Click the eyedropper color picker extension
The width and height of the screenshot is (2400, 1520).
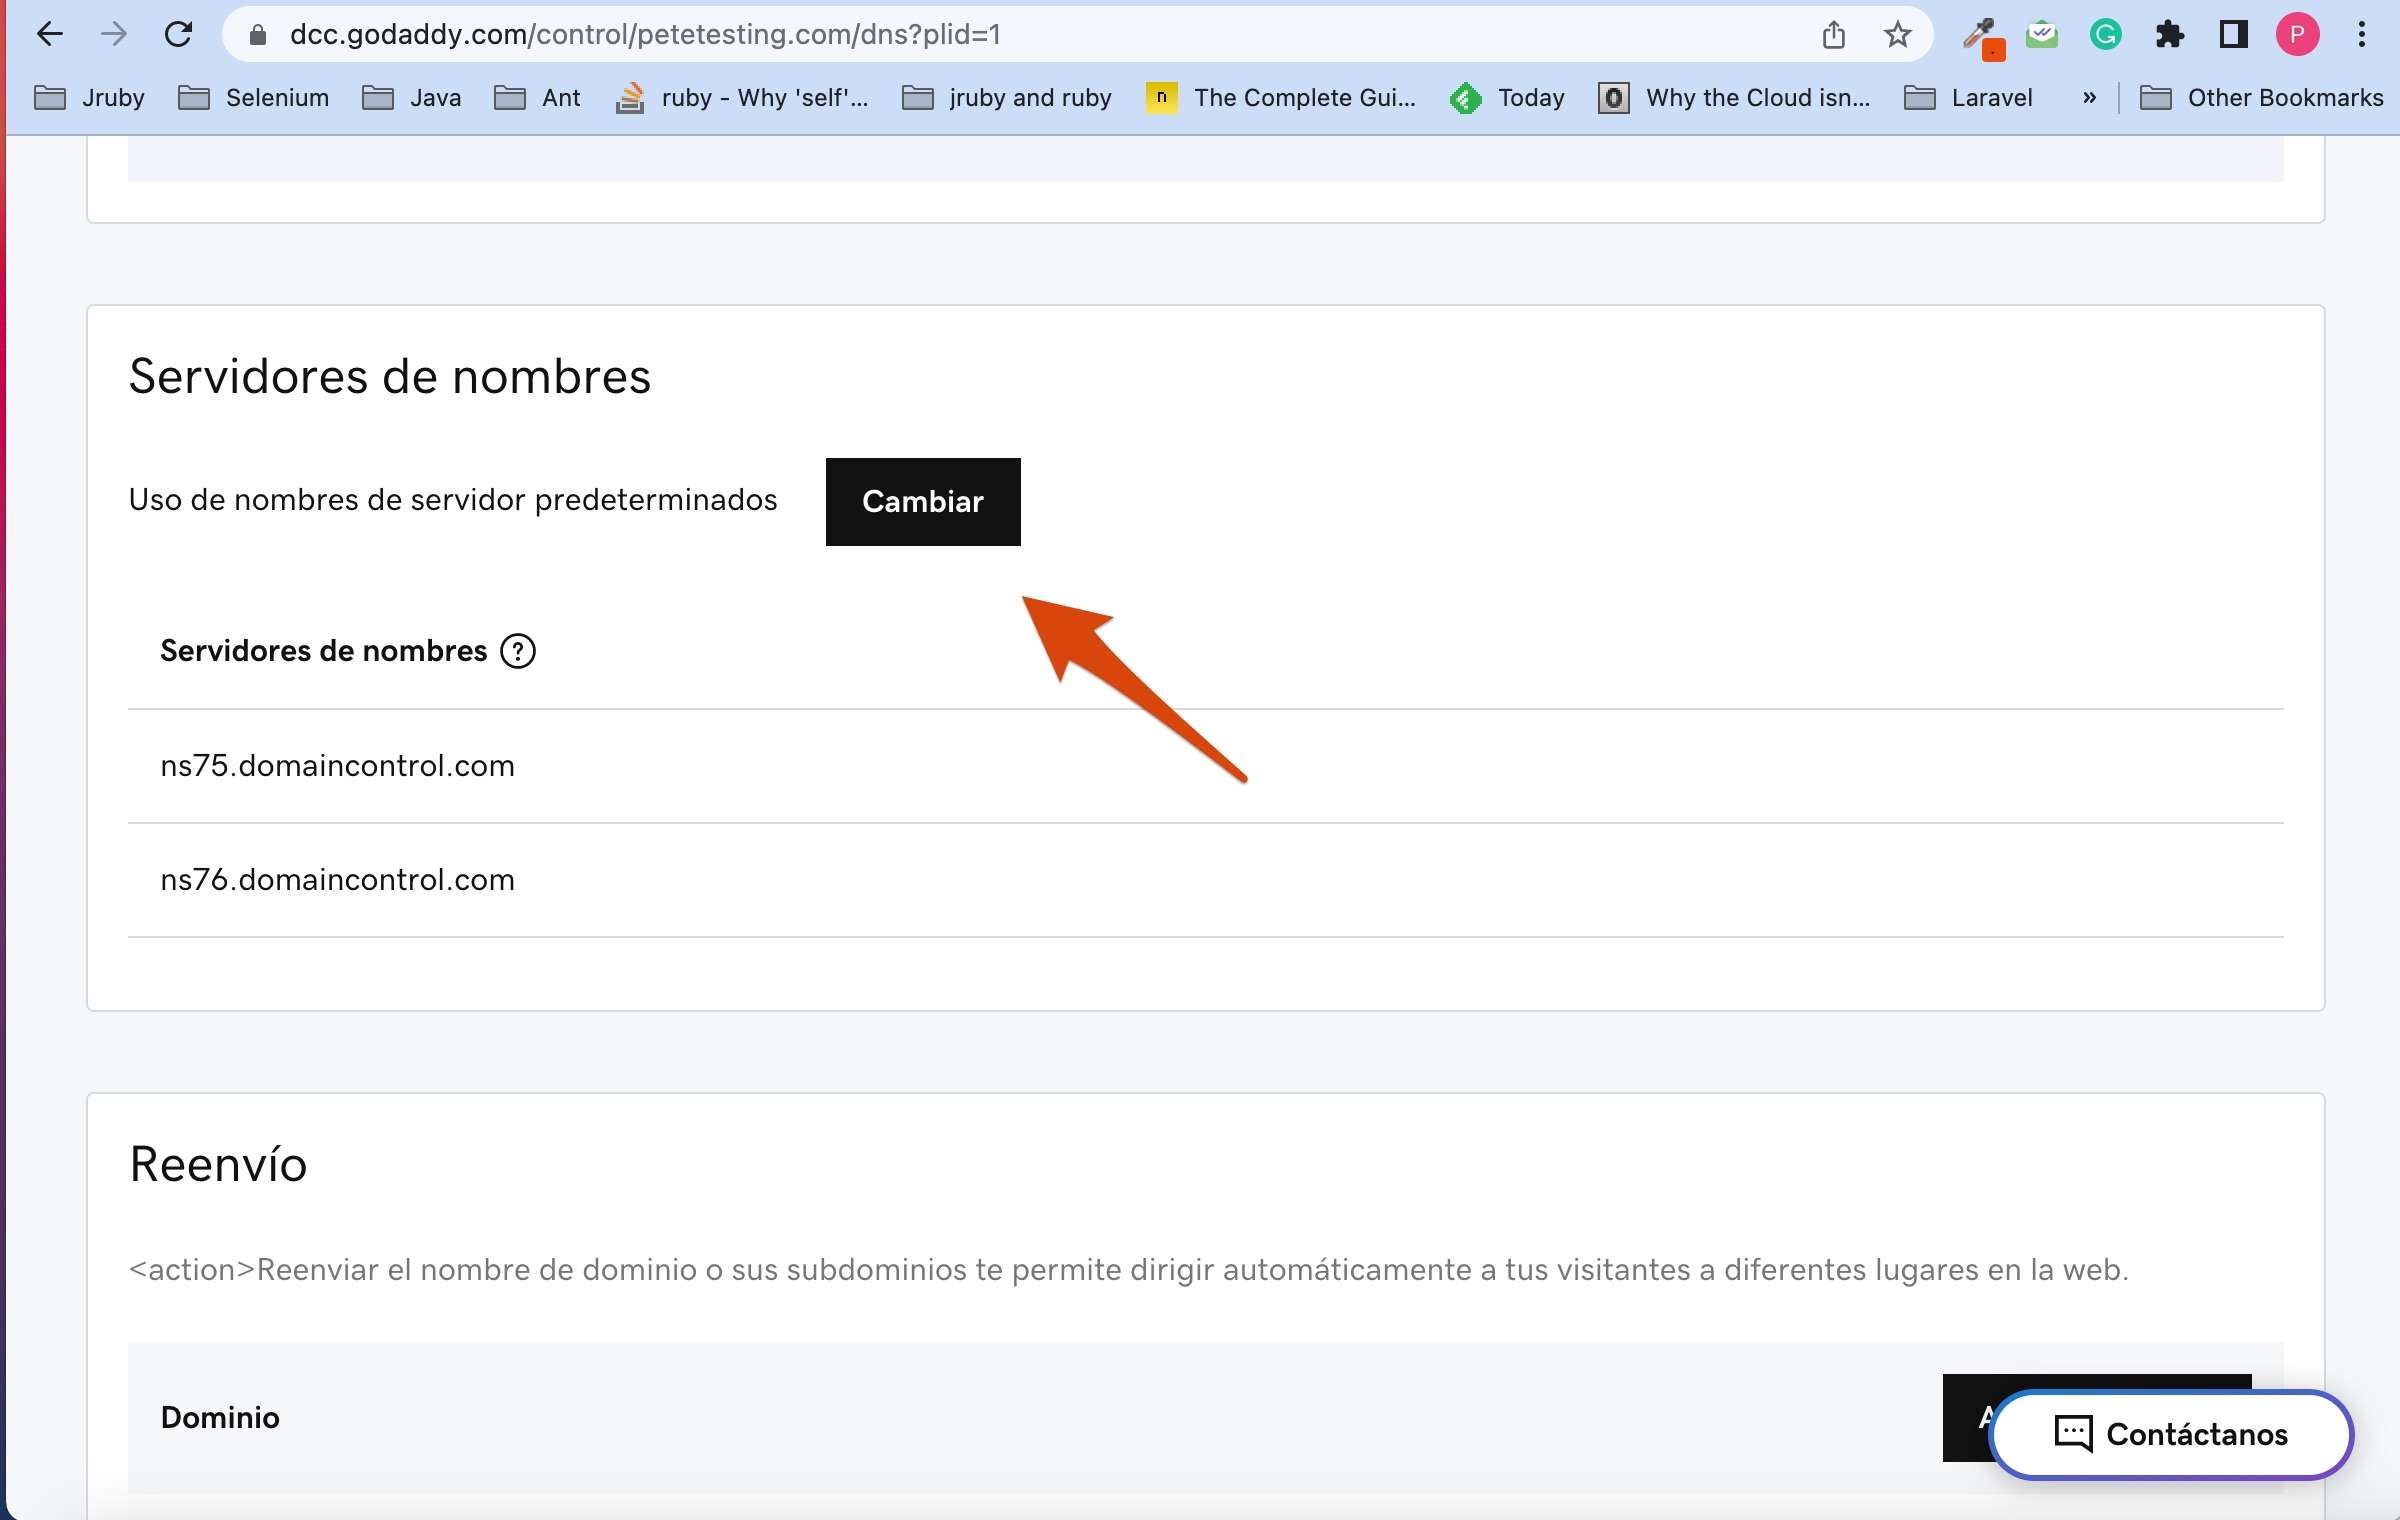tap(1979, 37)
